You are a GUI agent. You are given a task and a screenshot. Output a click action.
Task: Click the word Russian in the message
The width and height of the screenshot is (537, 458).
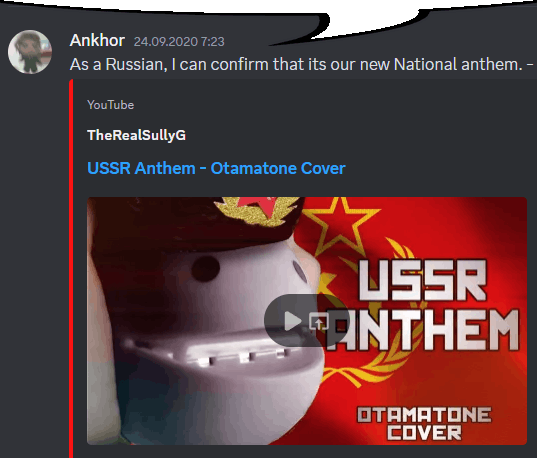pos(136,64)
